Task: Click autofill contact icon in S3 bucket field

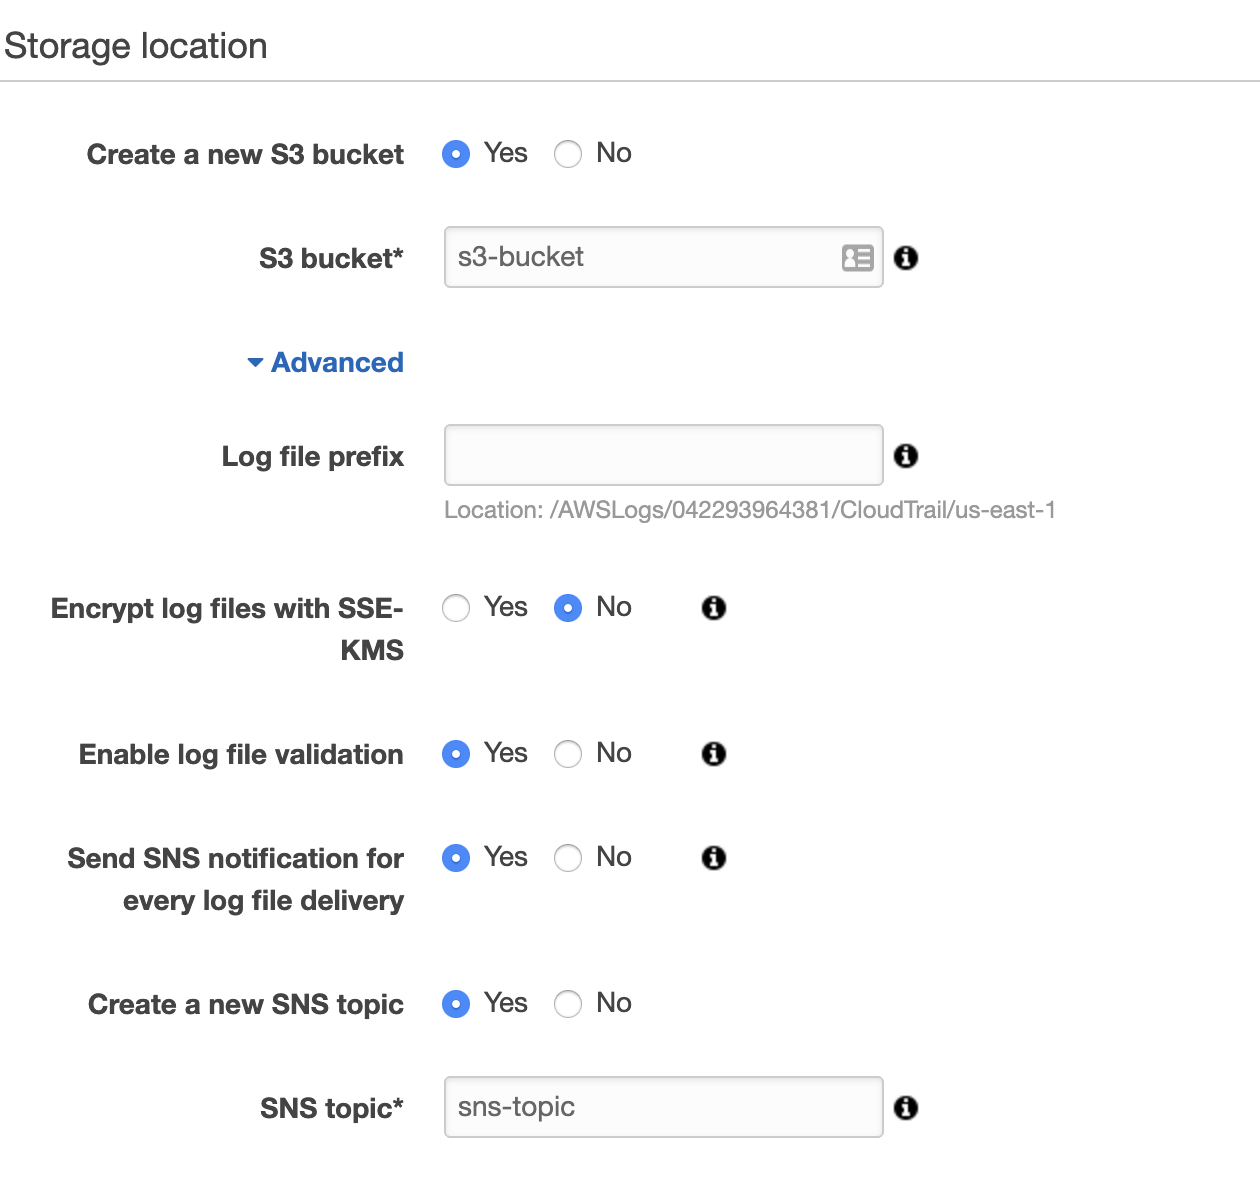Action: coord(857,258)
